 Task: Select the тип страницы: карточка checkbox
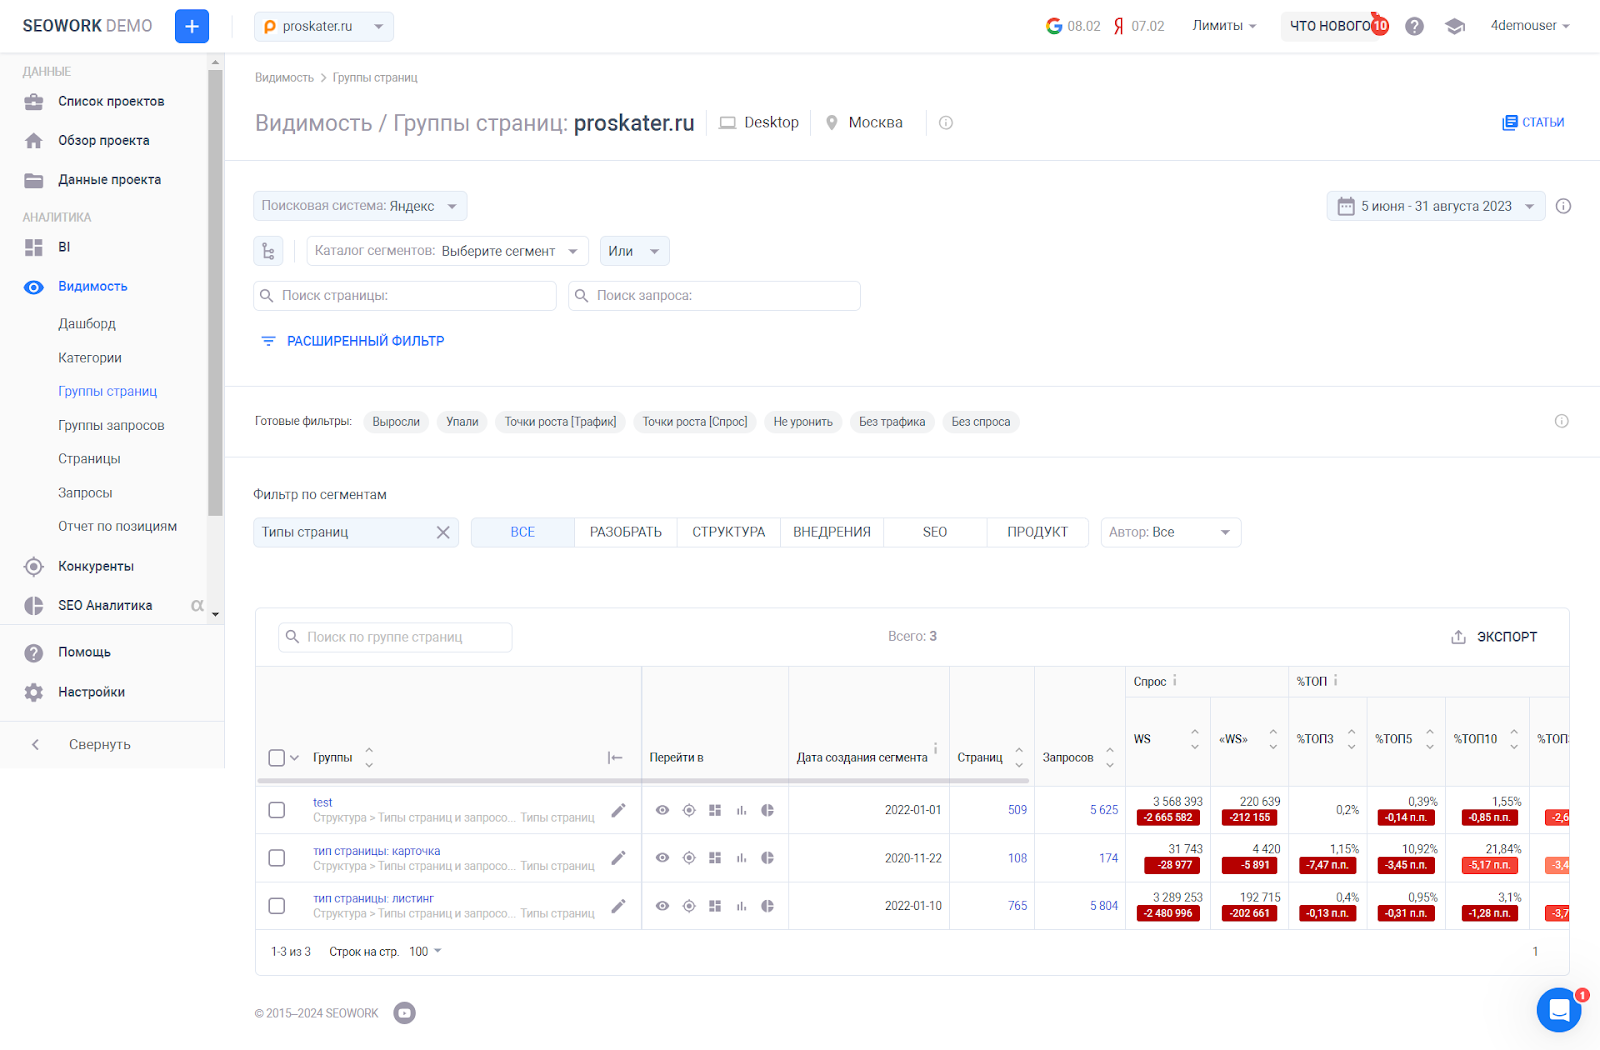coord(277,858)
